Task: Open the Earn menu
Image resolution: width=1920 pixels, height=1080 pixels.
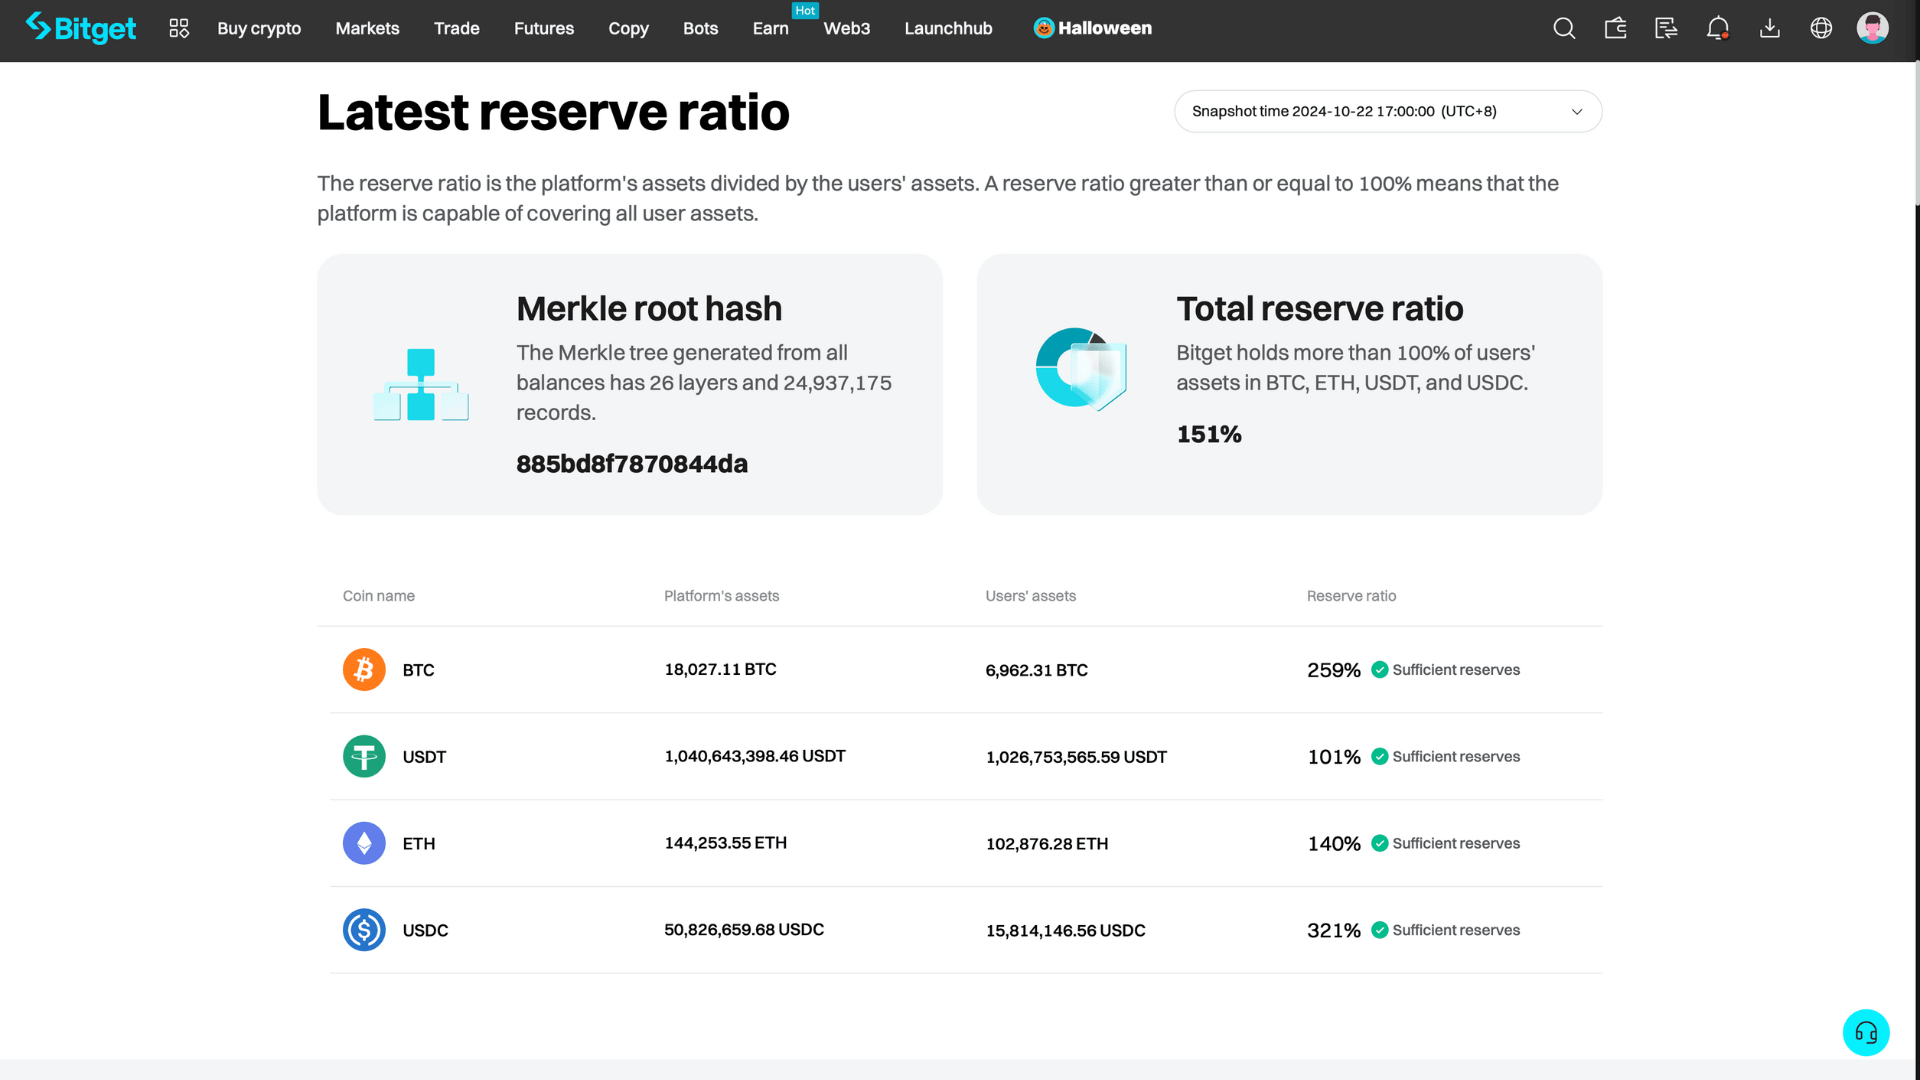Action: pyautogui.click(x=770, y=28)
